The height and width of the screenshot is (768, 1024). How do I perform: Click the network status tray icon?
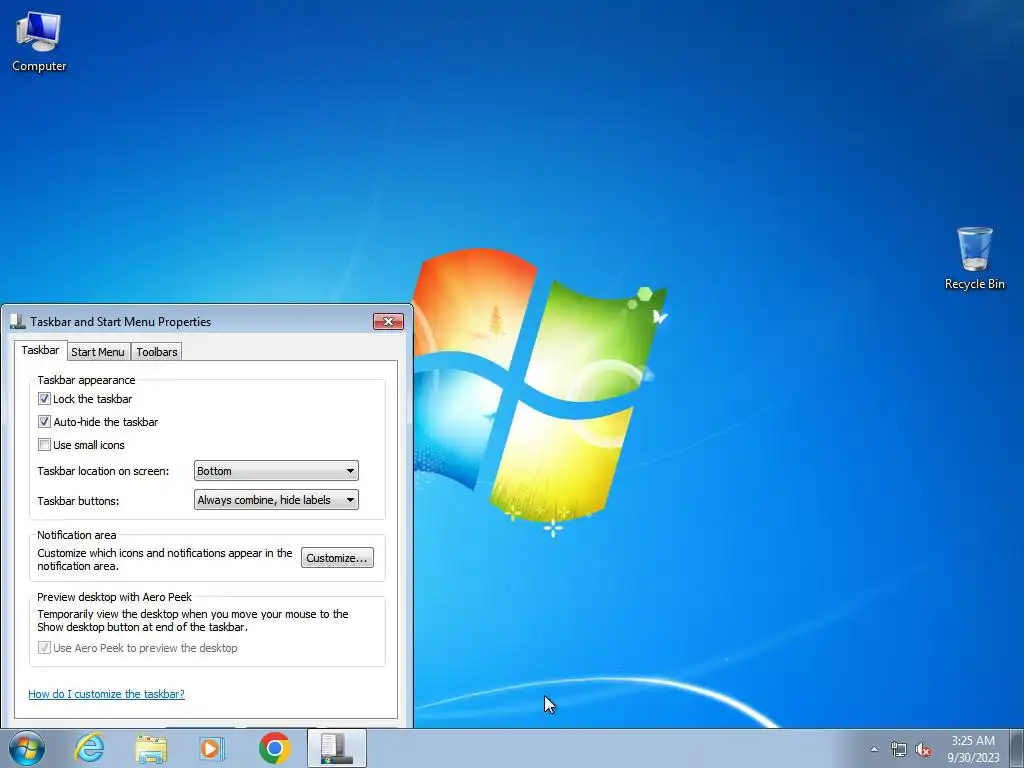tap(899, 749)
